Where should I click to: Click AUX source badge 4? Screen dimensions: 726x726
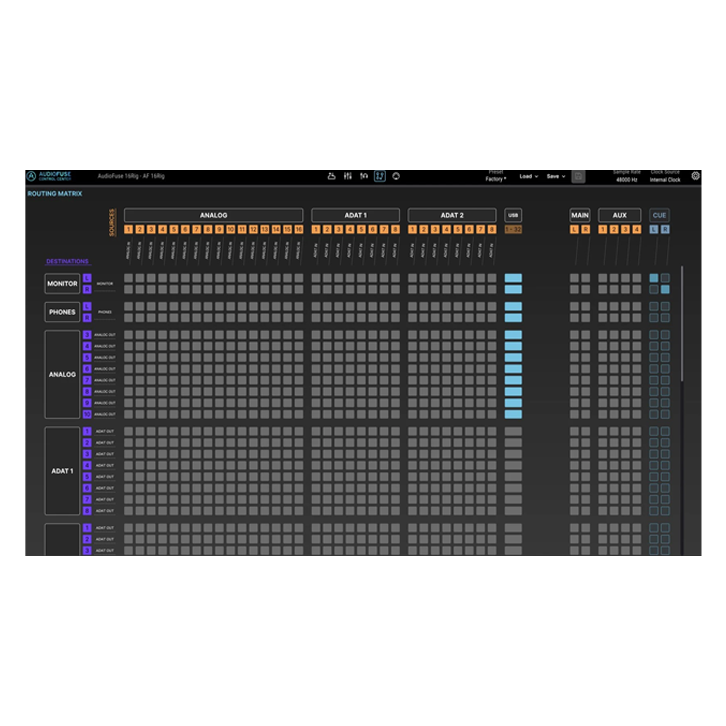click(637, 229)
